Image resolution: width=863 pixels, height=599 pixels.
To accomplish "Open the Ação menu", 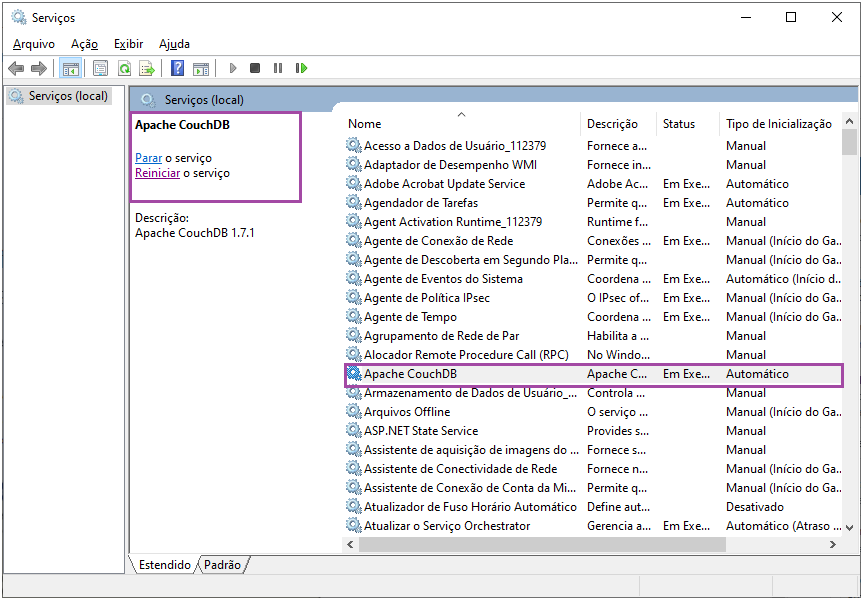I will 84,44.
